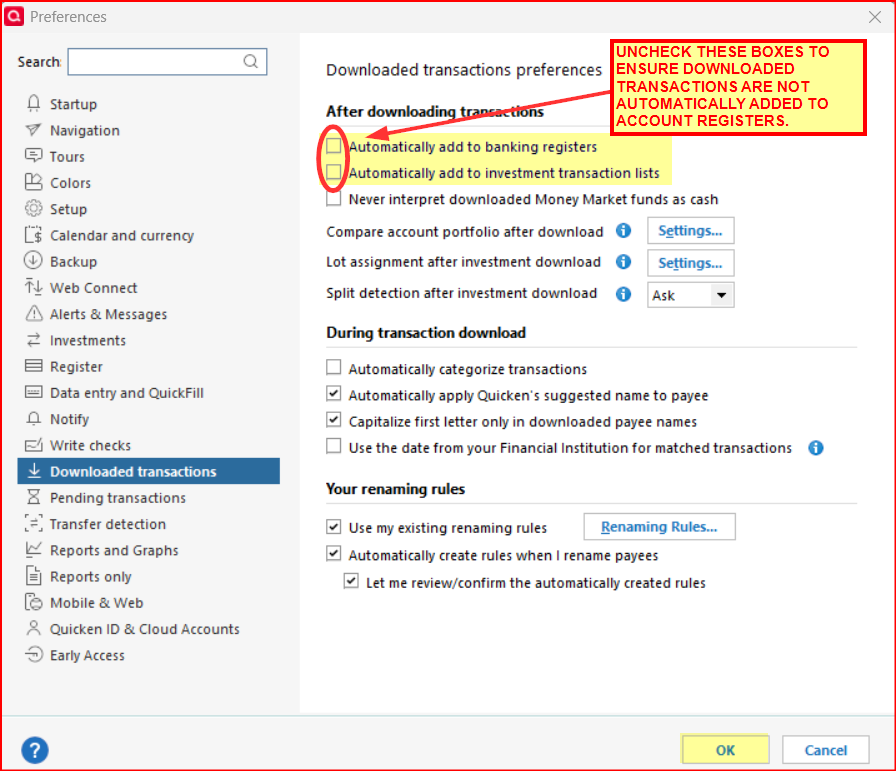Click the Reports only document icon

[x=34, y=576]
